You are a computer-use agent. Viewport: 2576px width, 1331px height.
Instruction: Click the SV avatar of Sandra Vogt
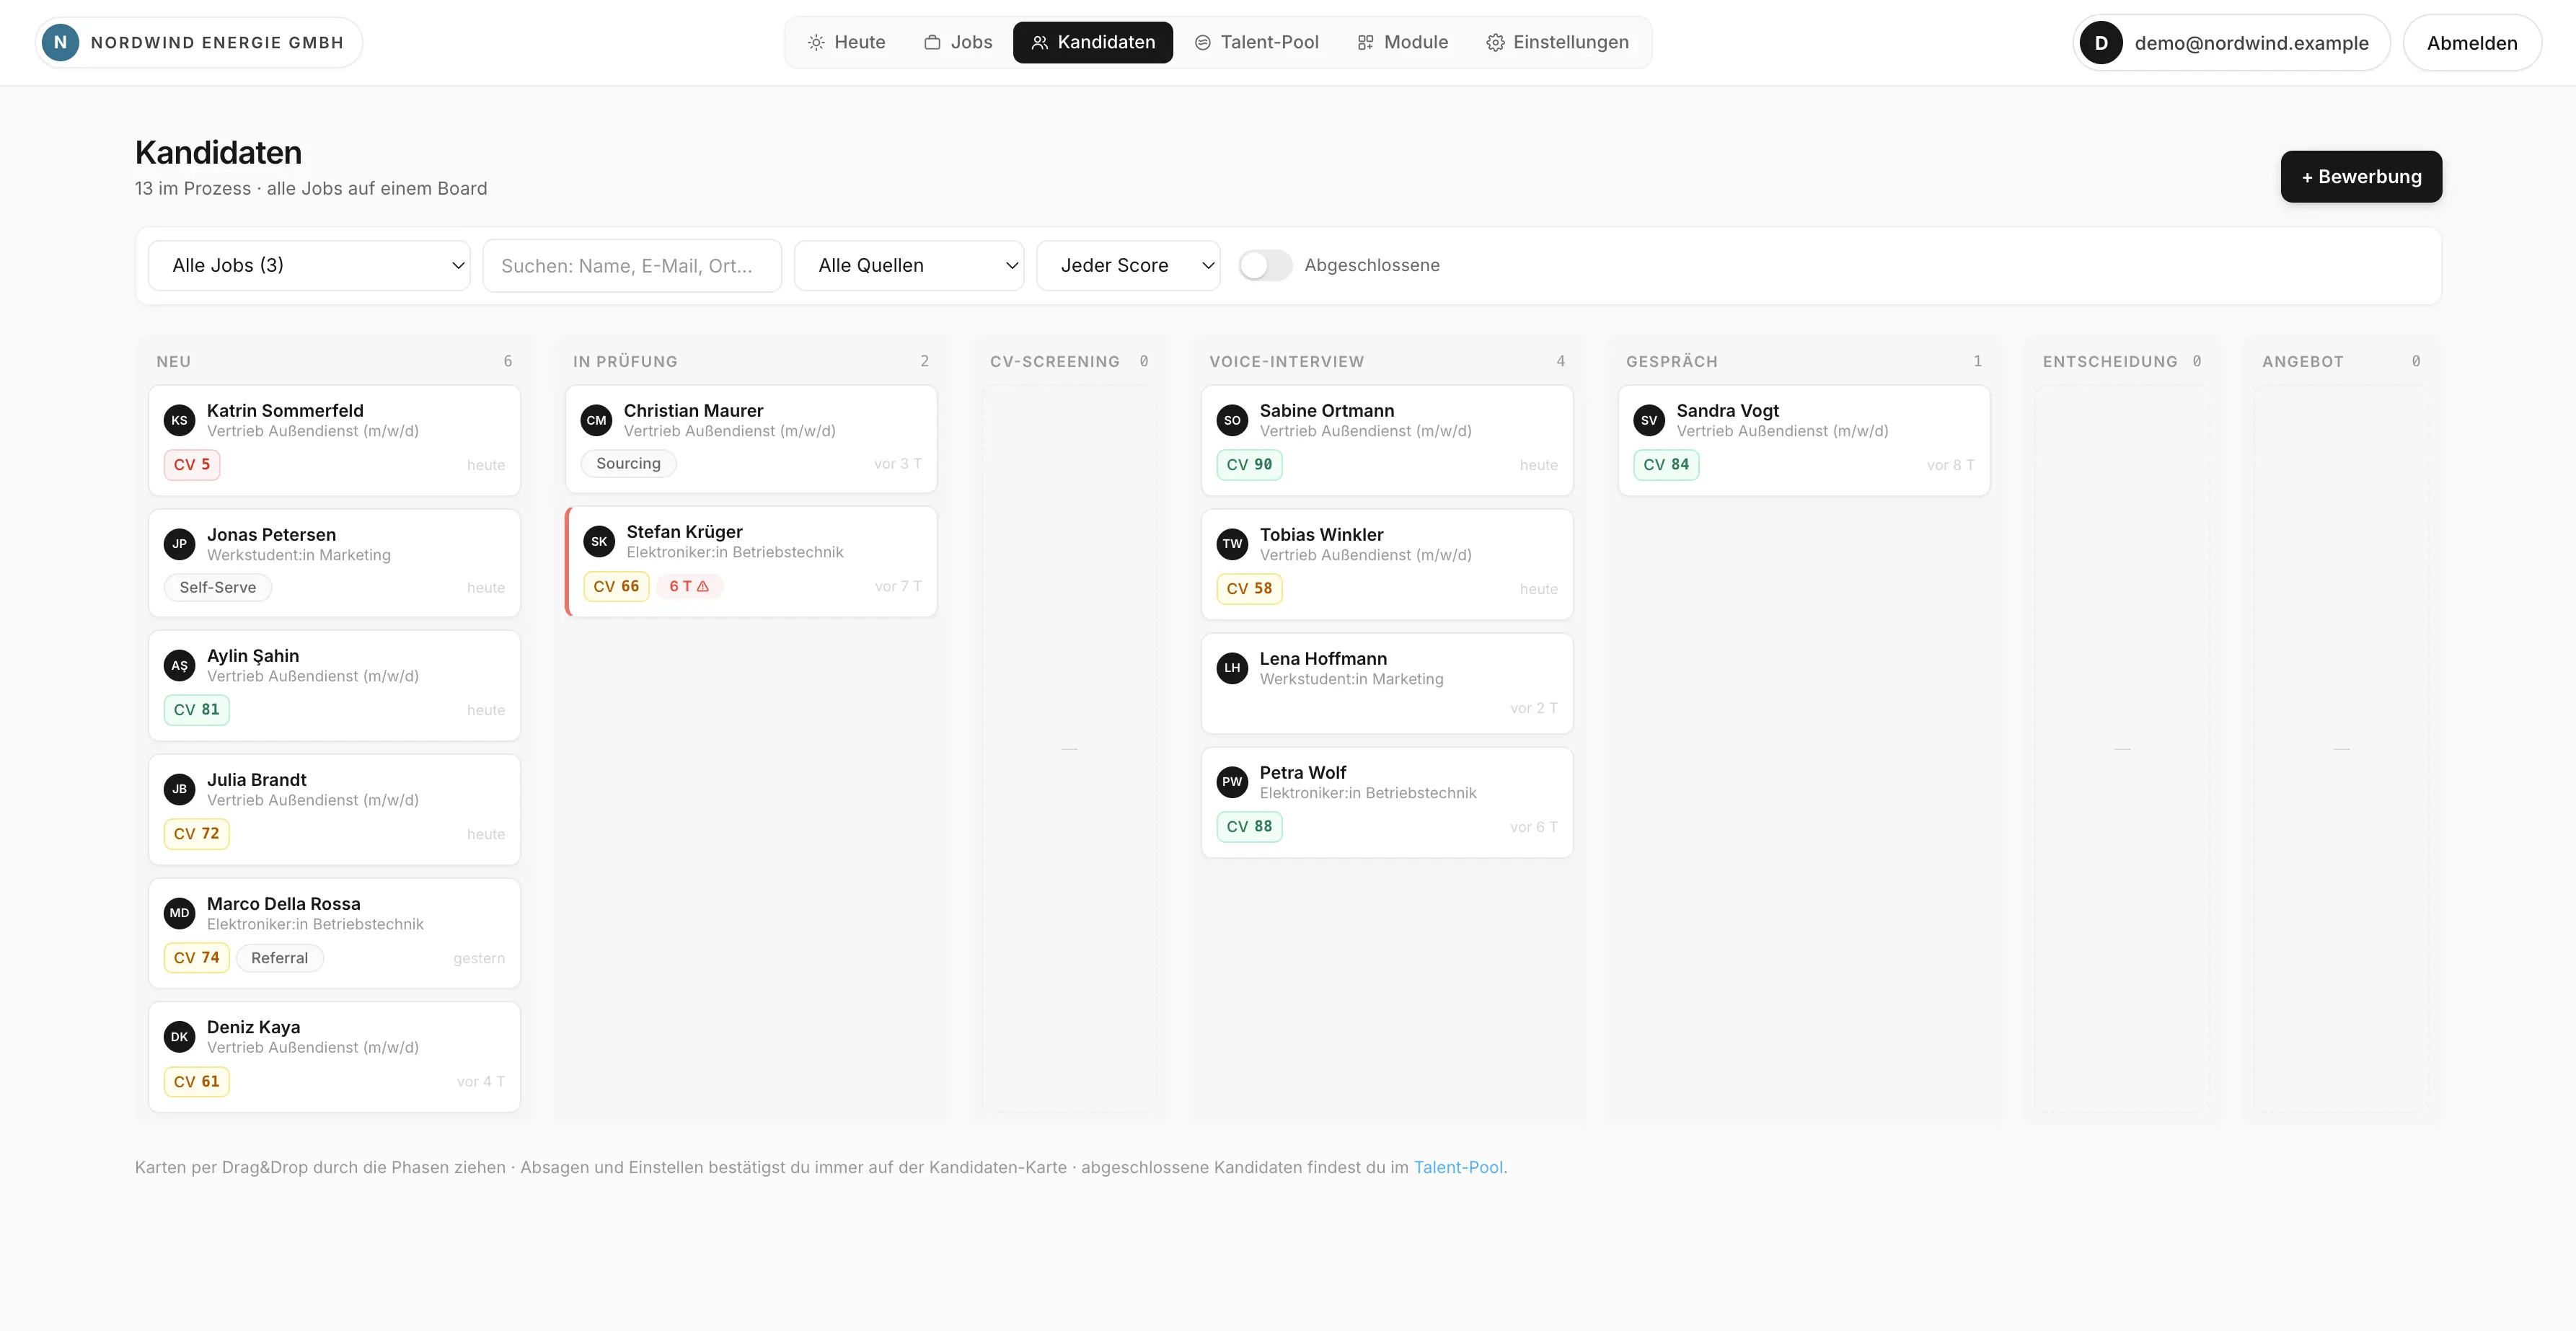pos(1649,420)
